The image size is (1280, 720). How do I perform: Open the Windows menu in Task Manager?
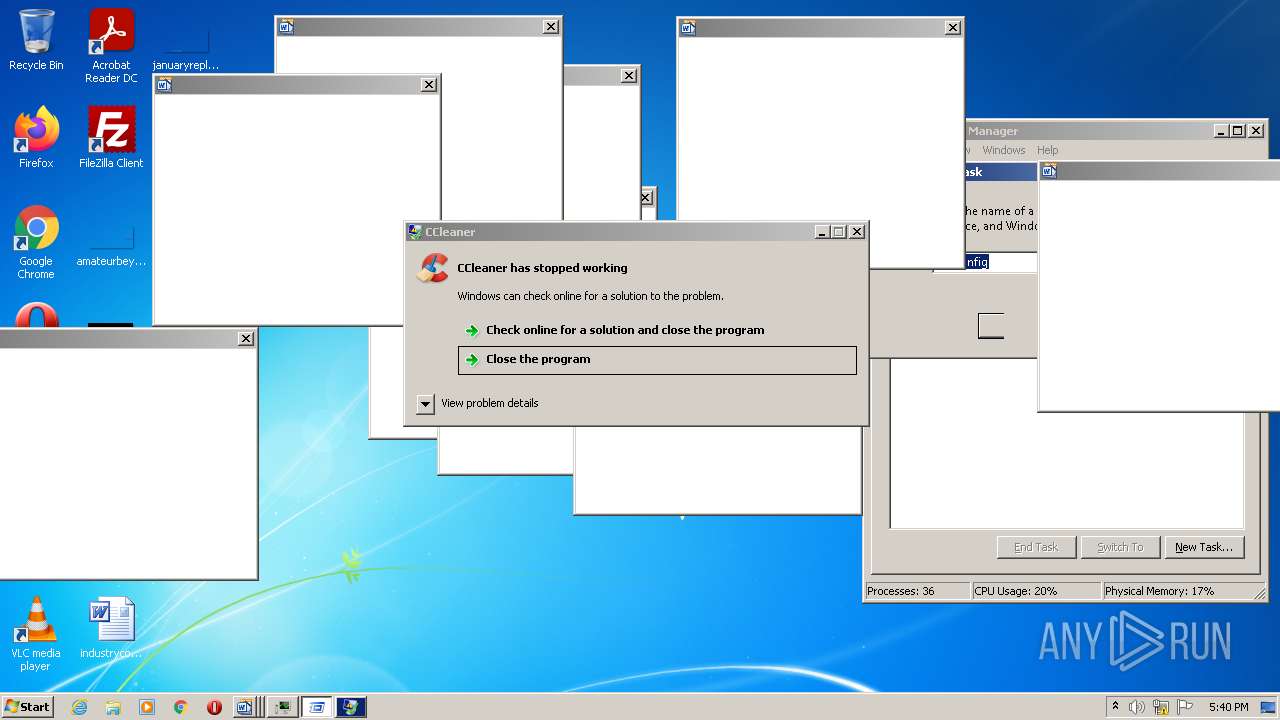tap(1003, 150)
